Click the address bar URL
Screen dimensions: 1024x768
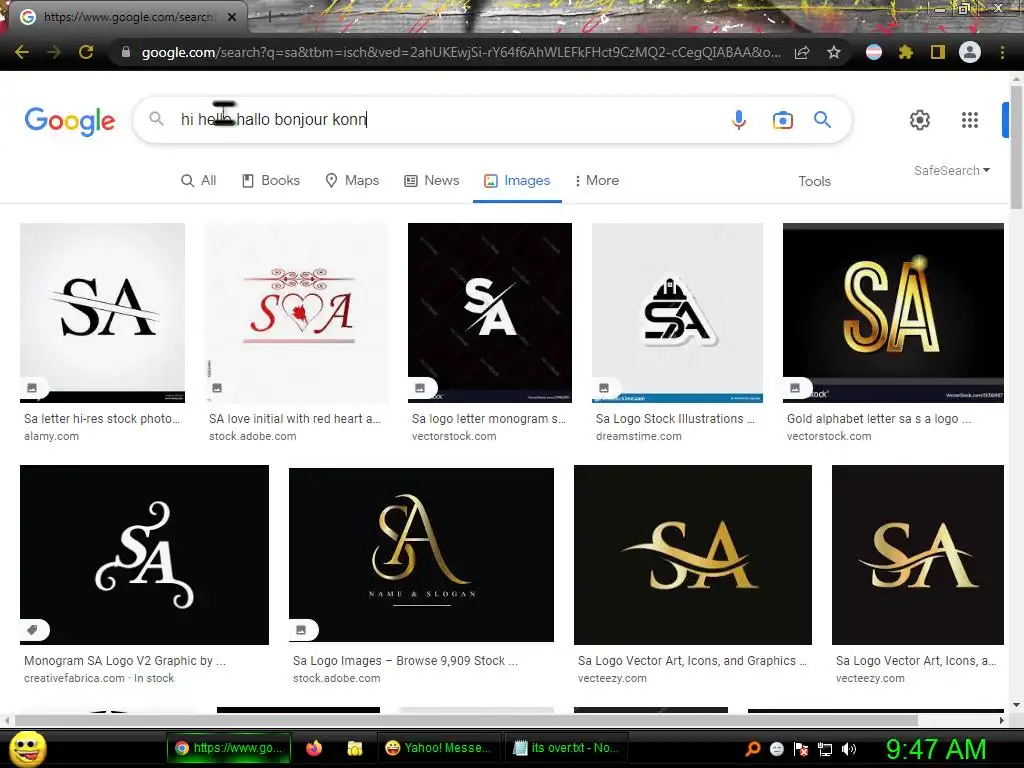[x=461, y=52]
